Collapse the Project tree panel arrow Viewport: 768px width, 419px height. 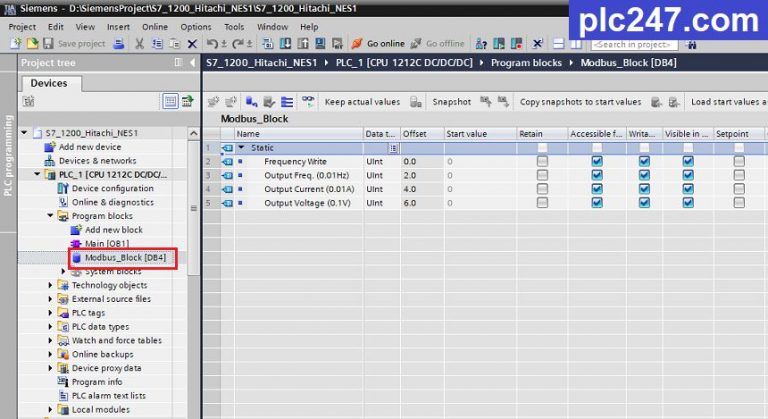point(192,62)
